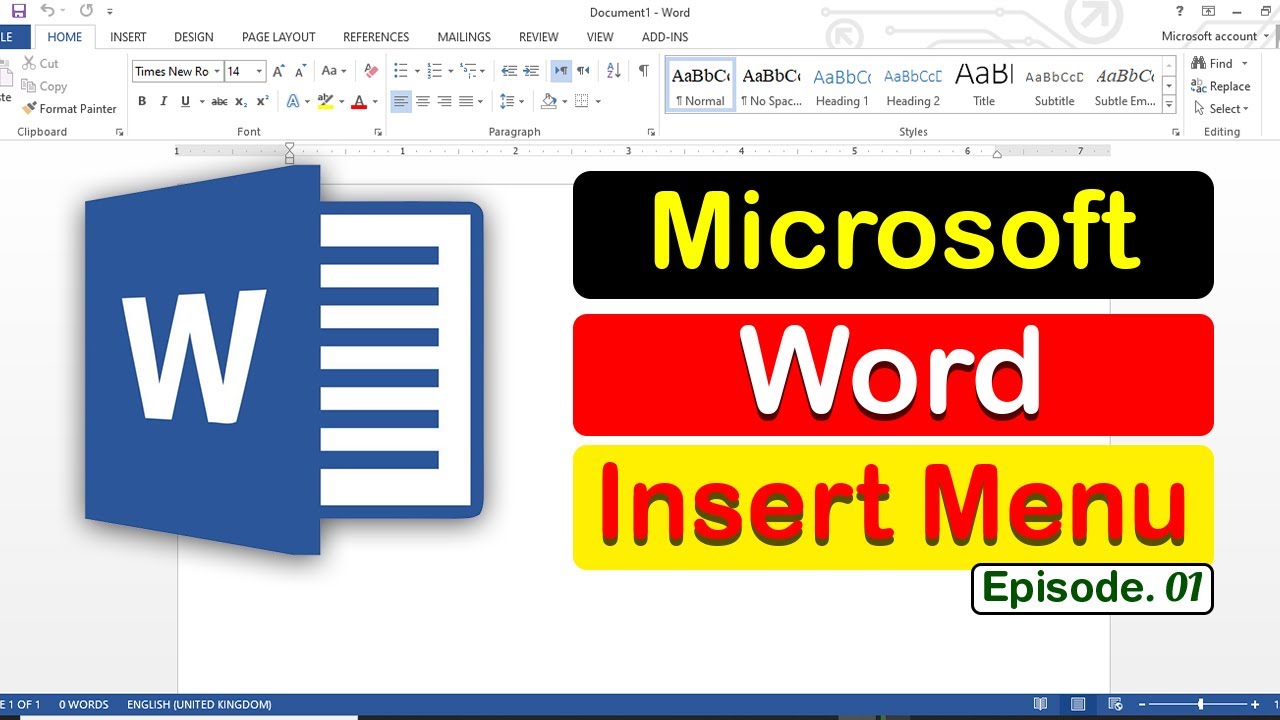
Task: Open the Font Color dropdown arrow
Action: tap(374, 101)
